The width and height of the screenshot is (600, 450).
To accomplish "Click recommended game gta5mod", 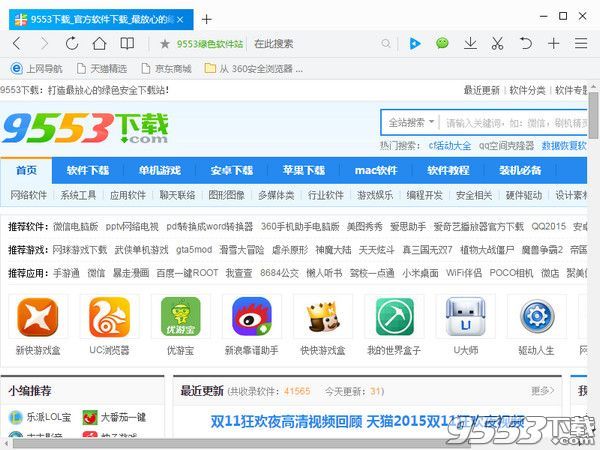I will (194, 250).
